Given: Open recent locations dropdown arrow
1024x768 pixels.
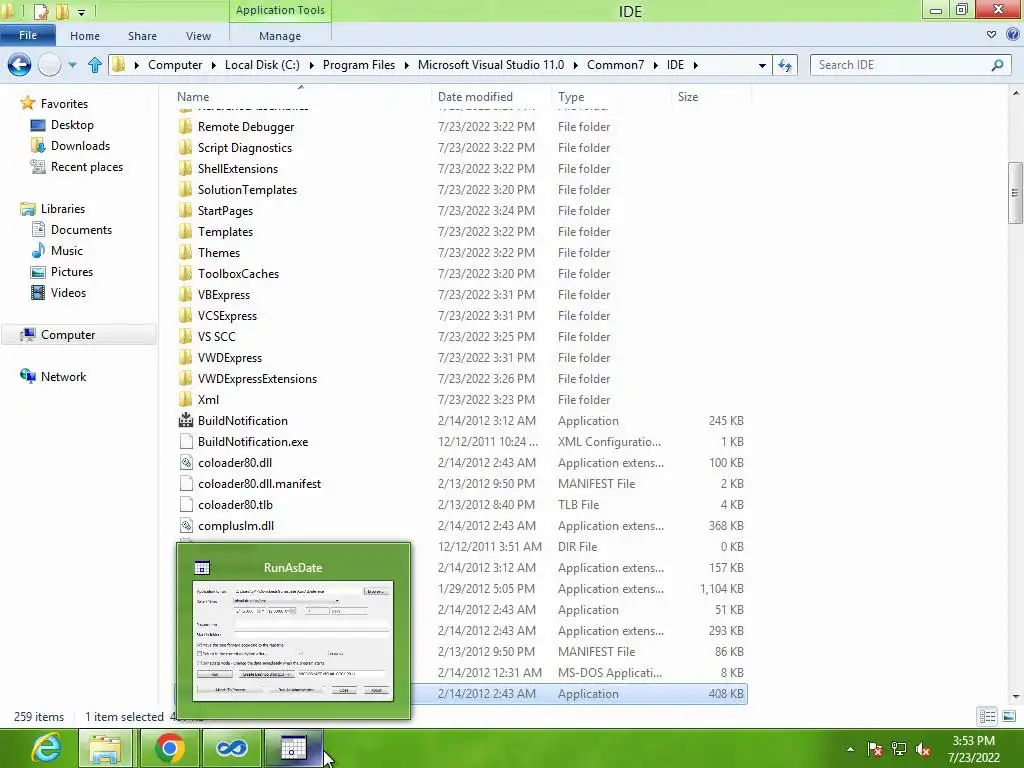Looking at the screenshot, I should click(x=72, y=65).
